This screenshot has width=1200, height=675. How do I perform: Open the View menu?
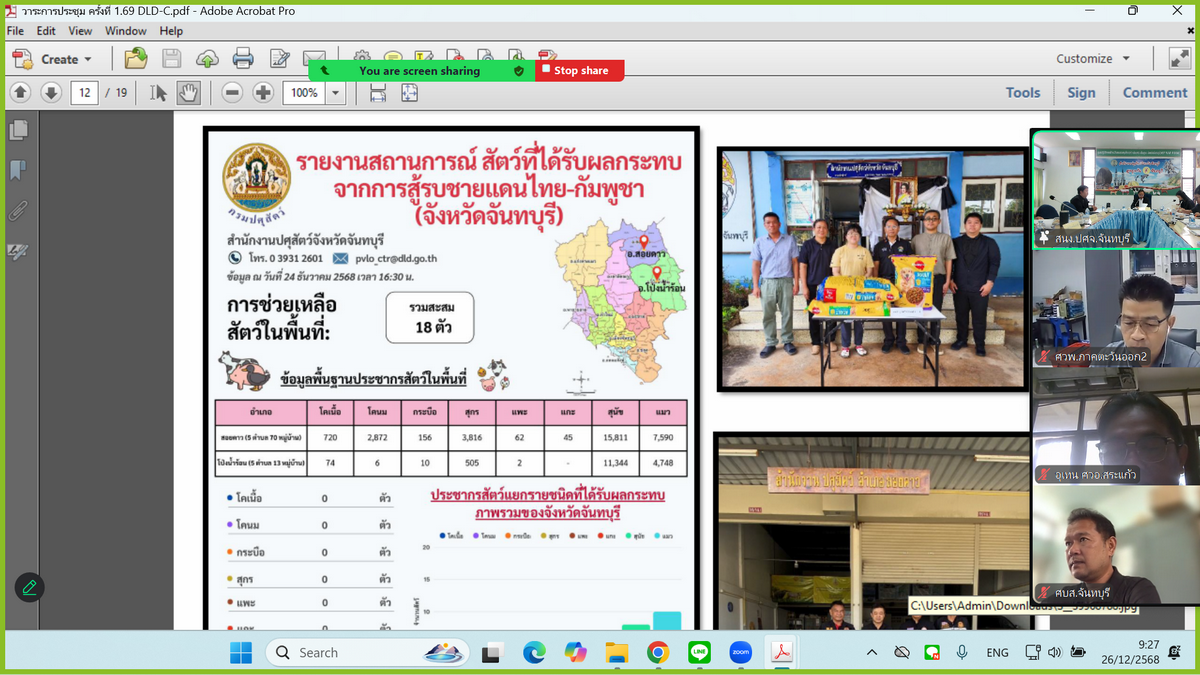(80, 31)
